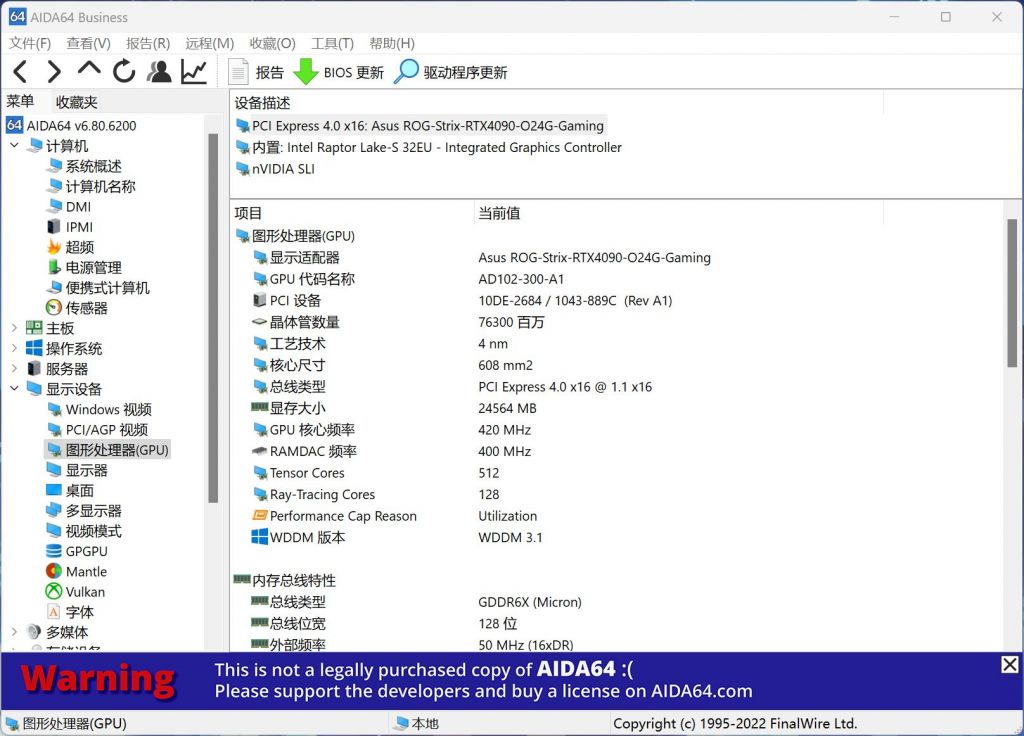This screenshot has width=1024, height=736.
Task: Collapse the 显示设备 tree branch
Action: 14,388
